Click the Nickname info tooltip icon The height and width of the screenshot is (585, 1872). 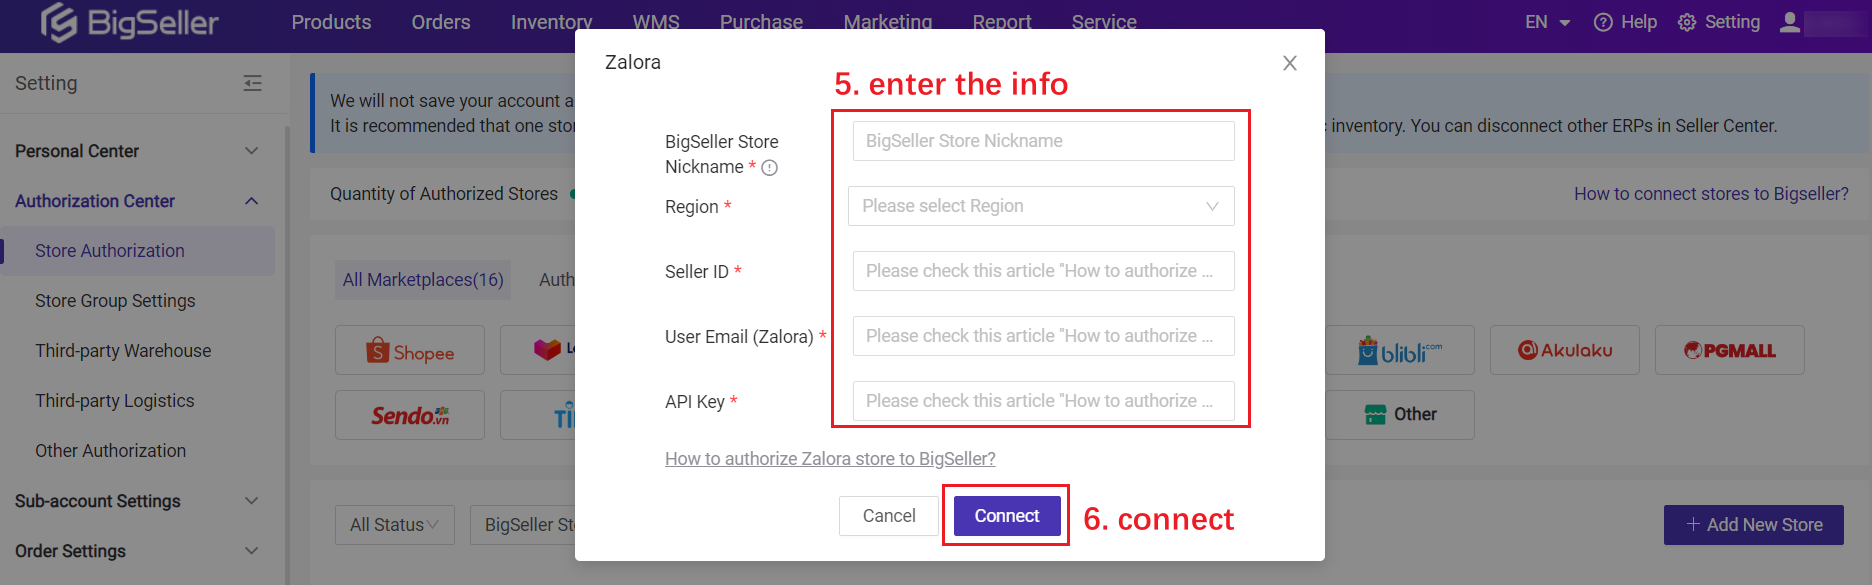(x=769, y=168)
